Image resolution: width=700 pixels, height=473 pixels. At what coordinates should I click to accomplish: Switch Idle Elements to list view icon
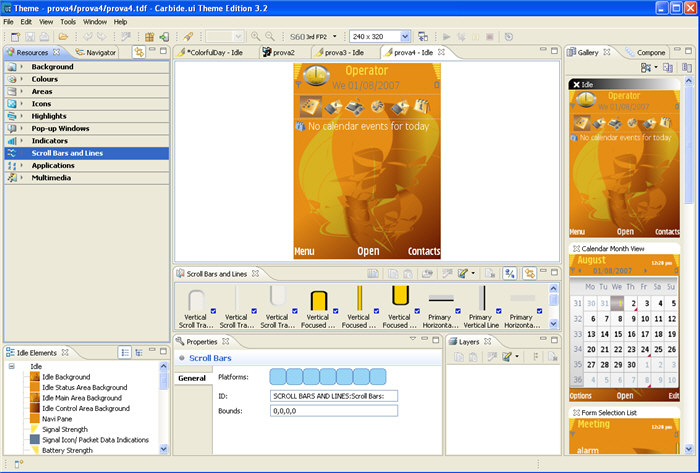pos(125,352)
